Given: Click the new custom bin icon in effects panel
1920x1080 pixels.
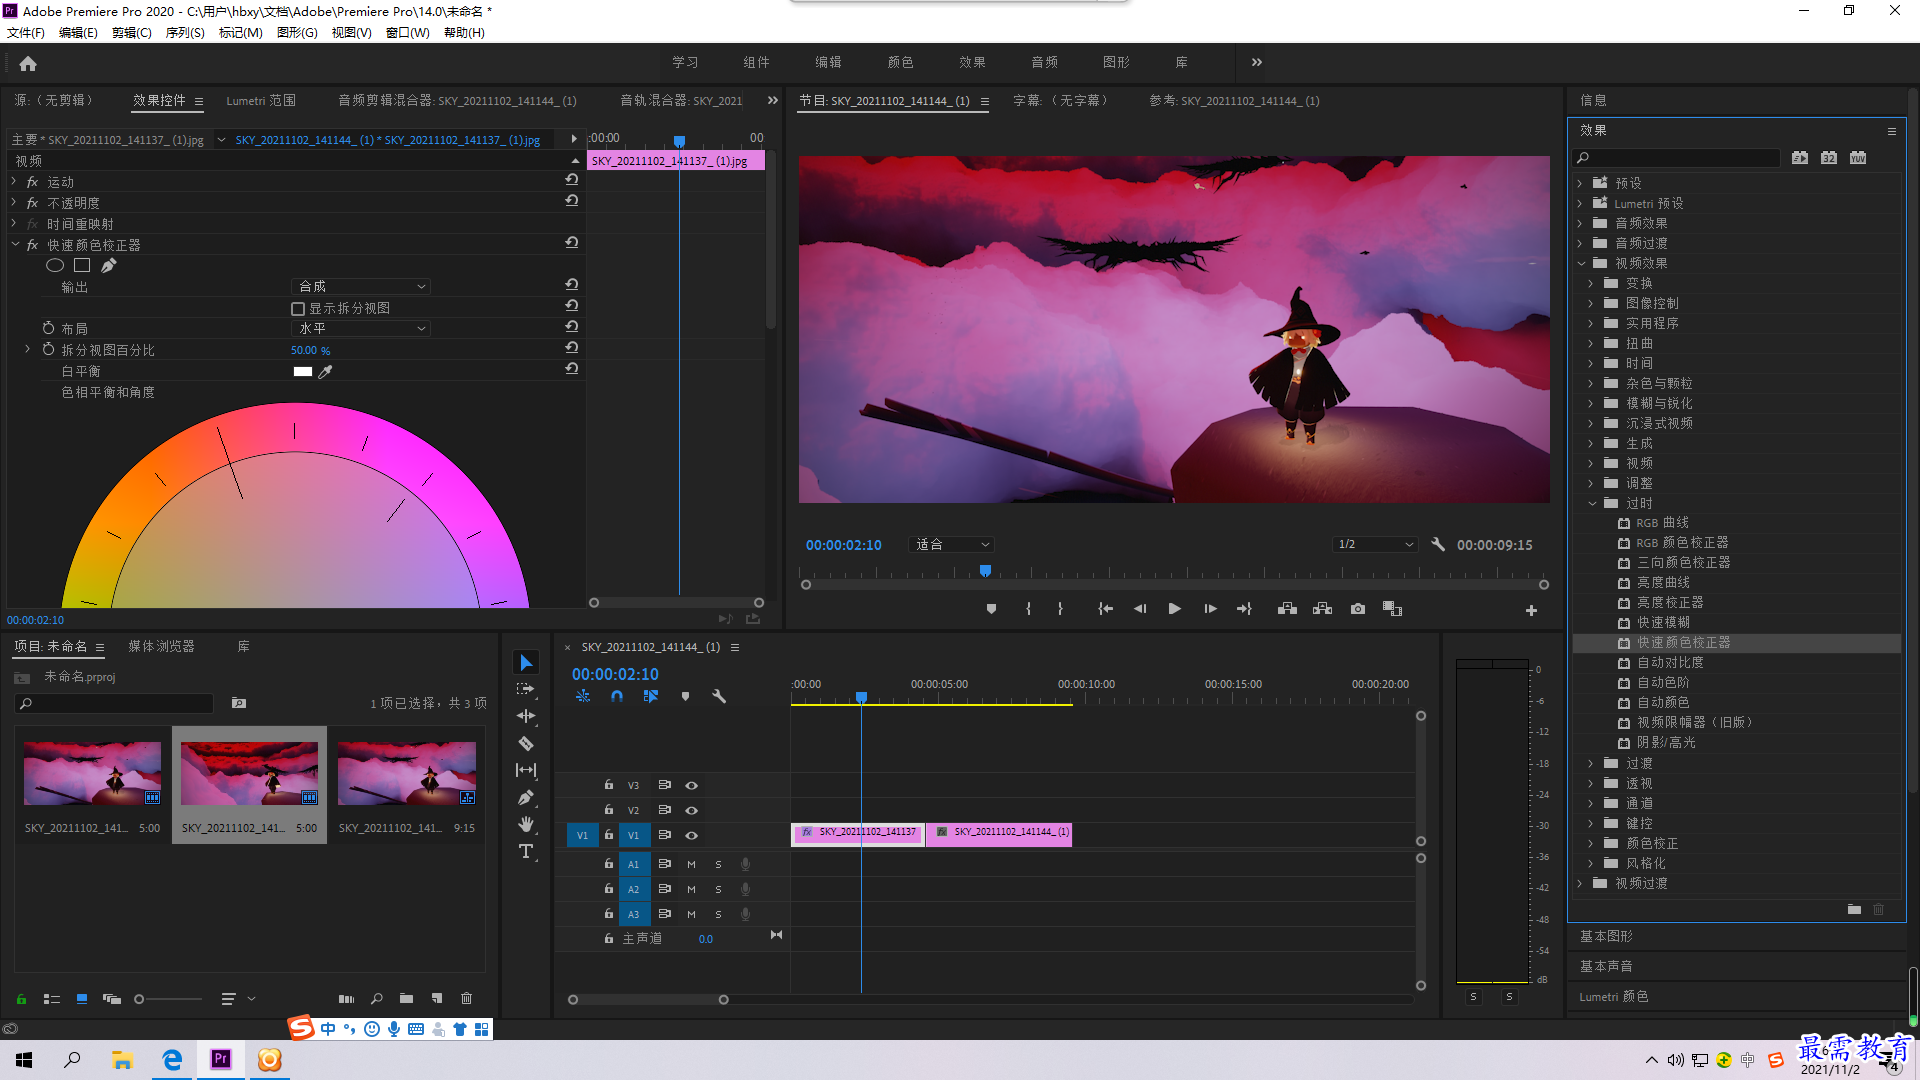Looking at the screenshot, I should (x=1854, y=909).
